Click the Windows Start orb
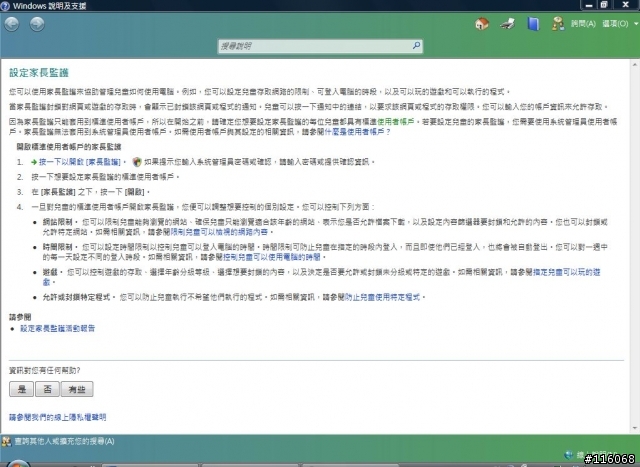 (18, 463)
